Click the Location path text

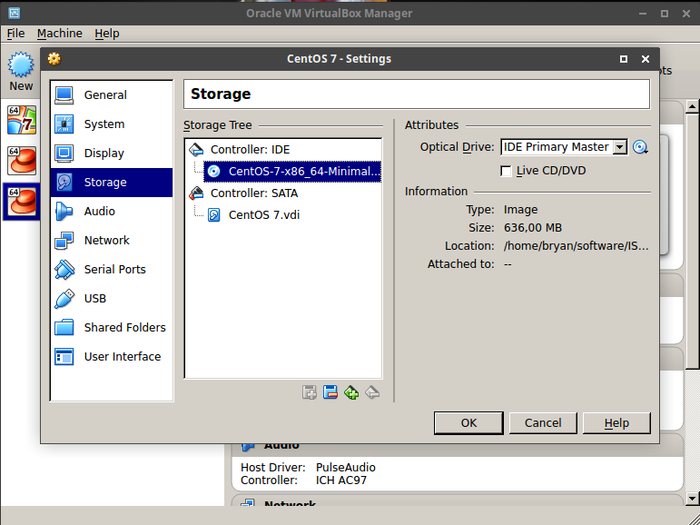[576, 246]
